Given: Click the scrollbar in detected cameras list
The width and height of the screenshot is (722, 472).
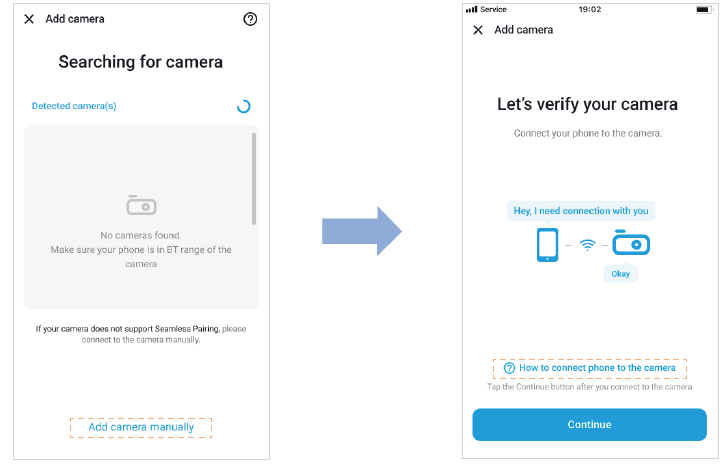Looking at the screenshot, I should tap(254, 178).
